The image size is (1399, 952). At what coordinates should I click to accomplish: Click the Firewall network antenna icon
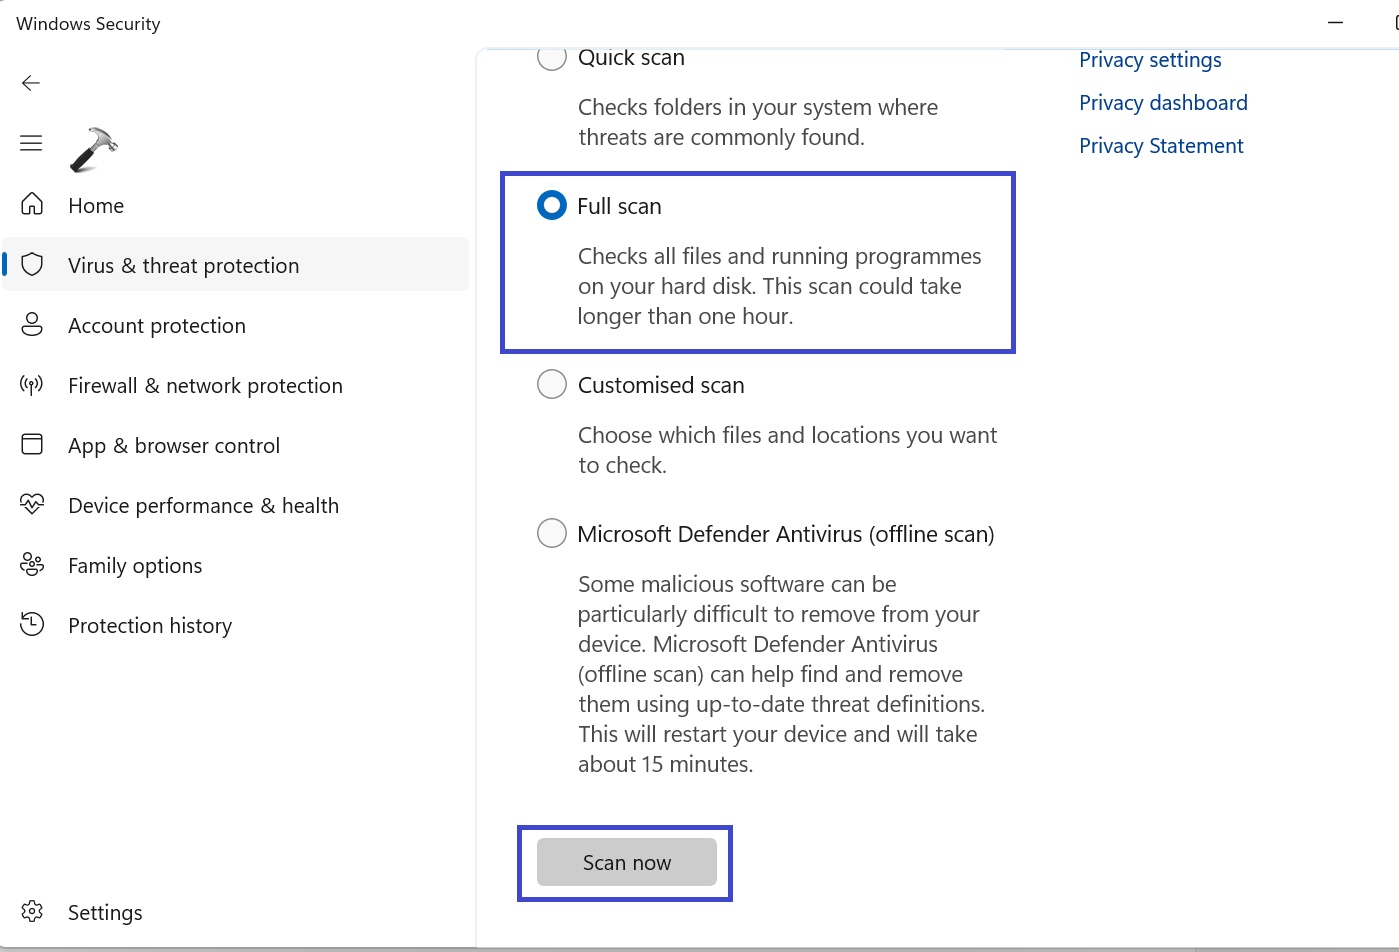click(x=32, y=385)
